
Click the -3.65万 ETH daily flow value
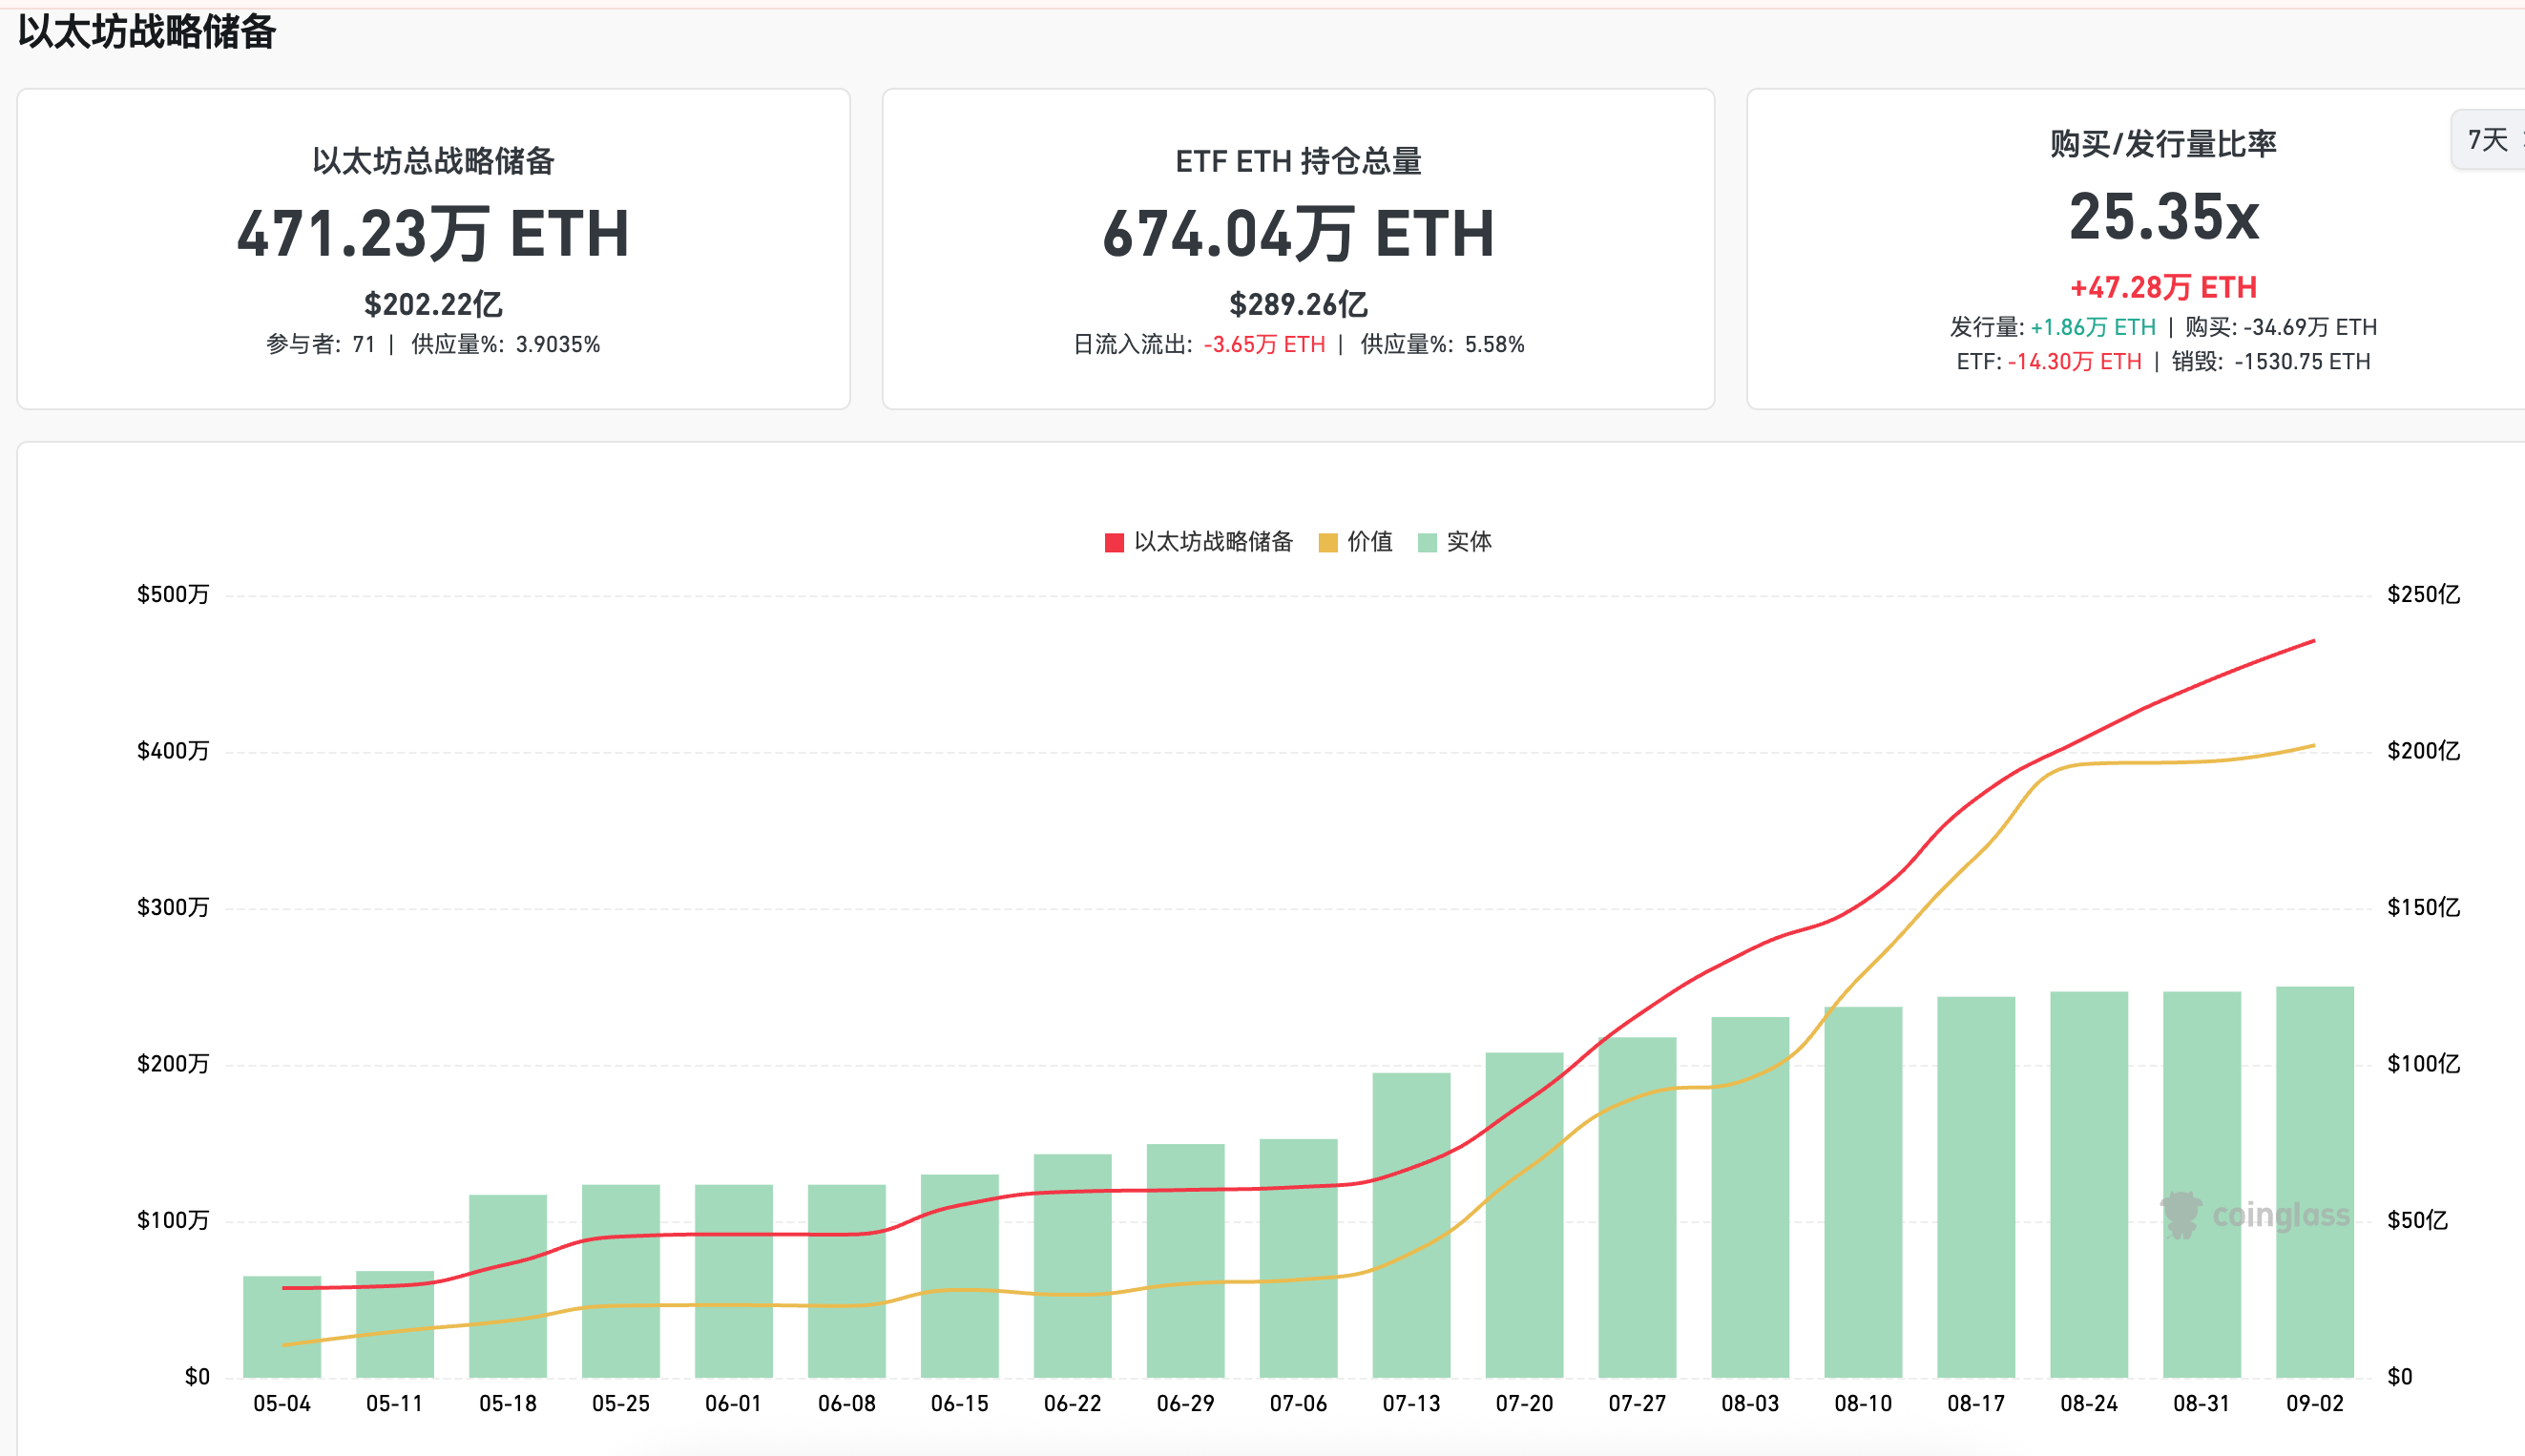click(x=1264, y=344)
